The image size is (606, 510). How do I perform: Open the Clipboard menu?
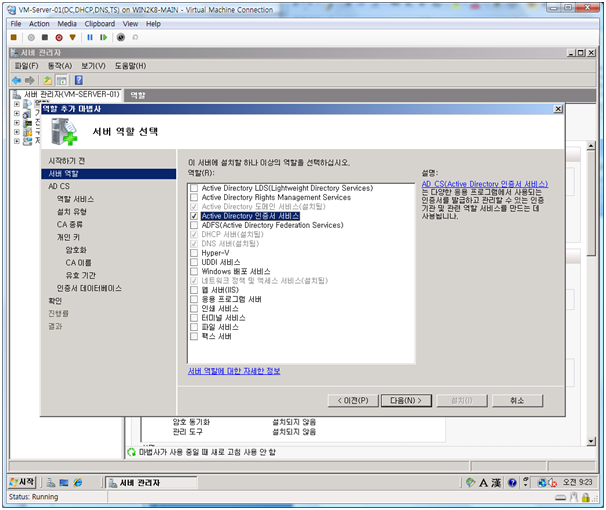pyautogui.click(x=100, y=24)
